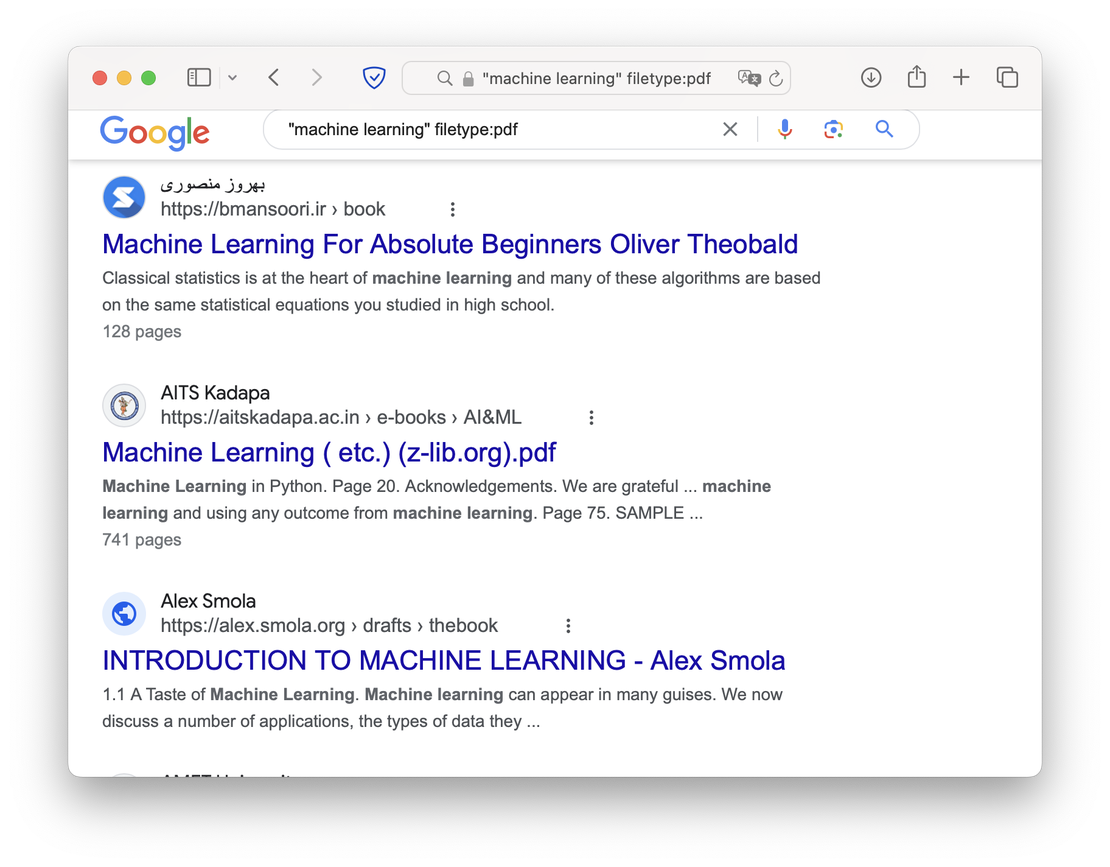This screenshot has height=867, width=1110.
Task: Go back to the previous page
Action: (274, 77)
